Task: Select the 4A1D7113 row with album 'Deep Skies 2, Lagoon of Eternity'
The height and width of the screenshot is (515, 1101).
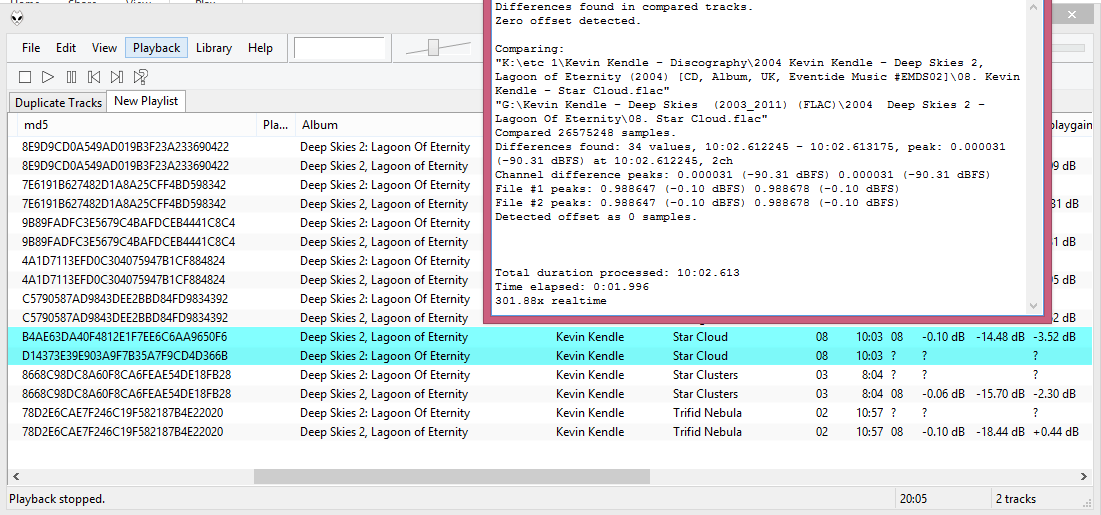Action: point(246,280)
